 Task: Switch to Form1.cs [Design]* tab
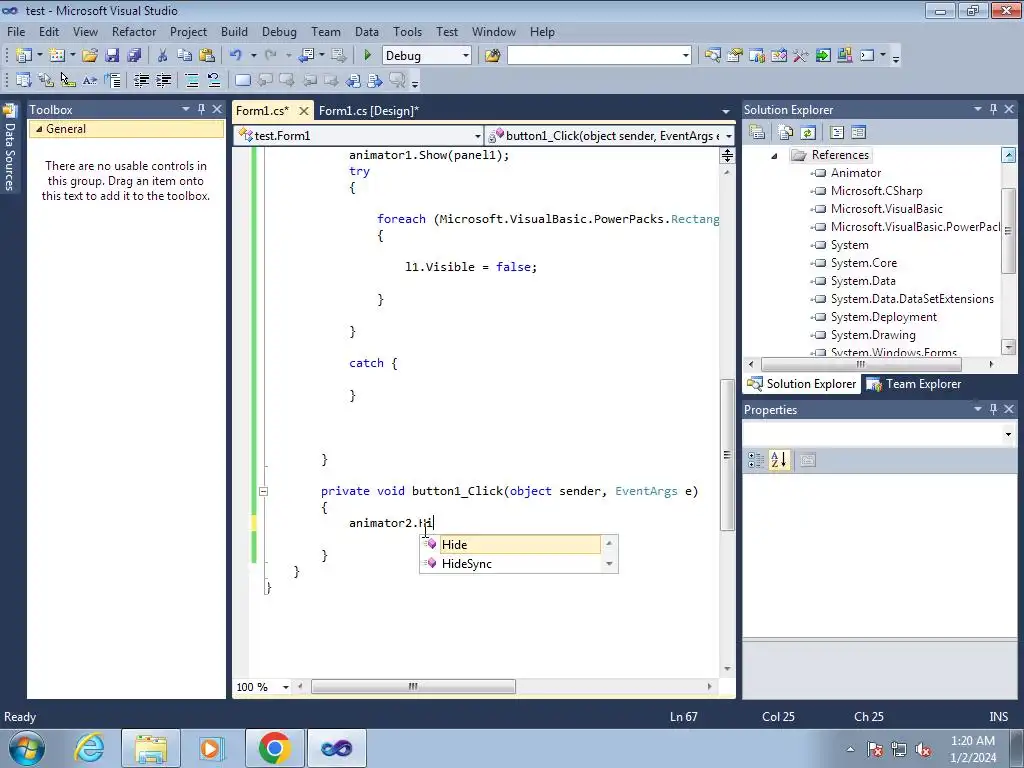(x=369, y=111)
